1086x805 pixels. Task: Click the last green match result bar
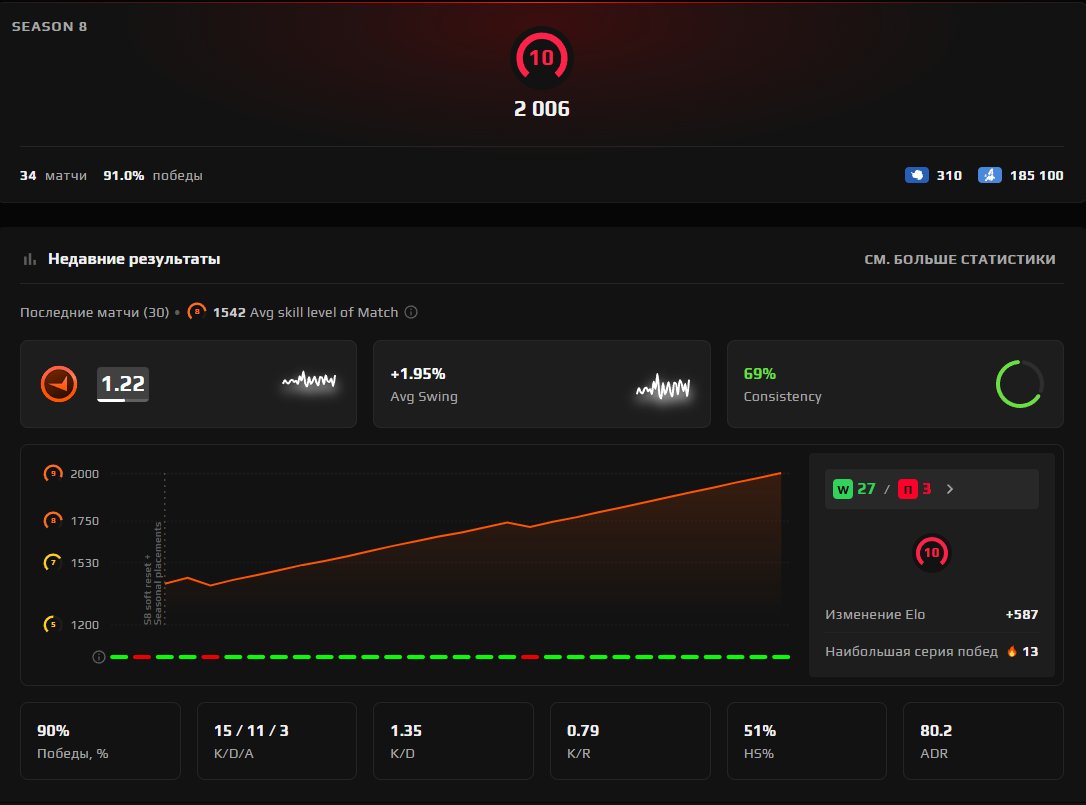(x=781, y=657)
